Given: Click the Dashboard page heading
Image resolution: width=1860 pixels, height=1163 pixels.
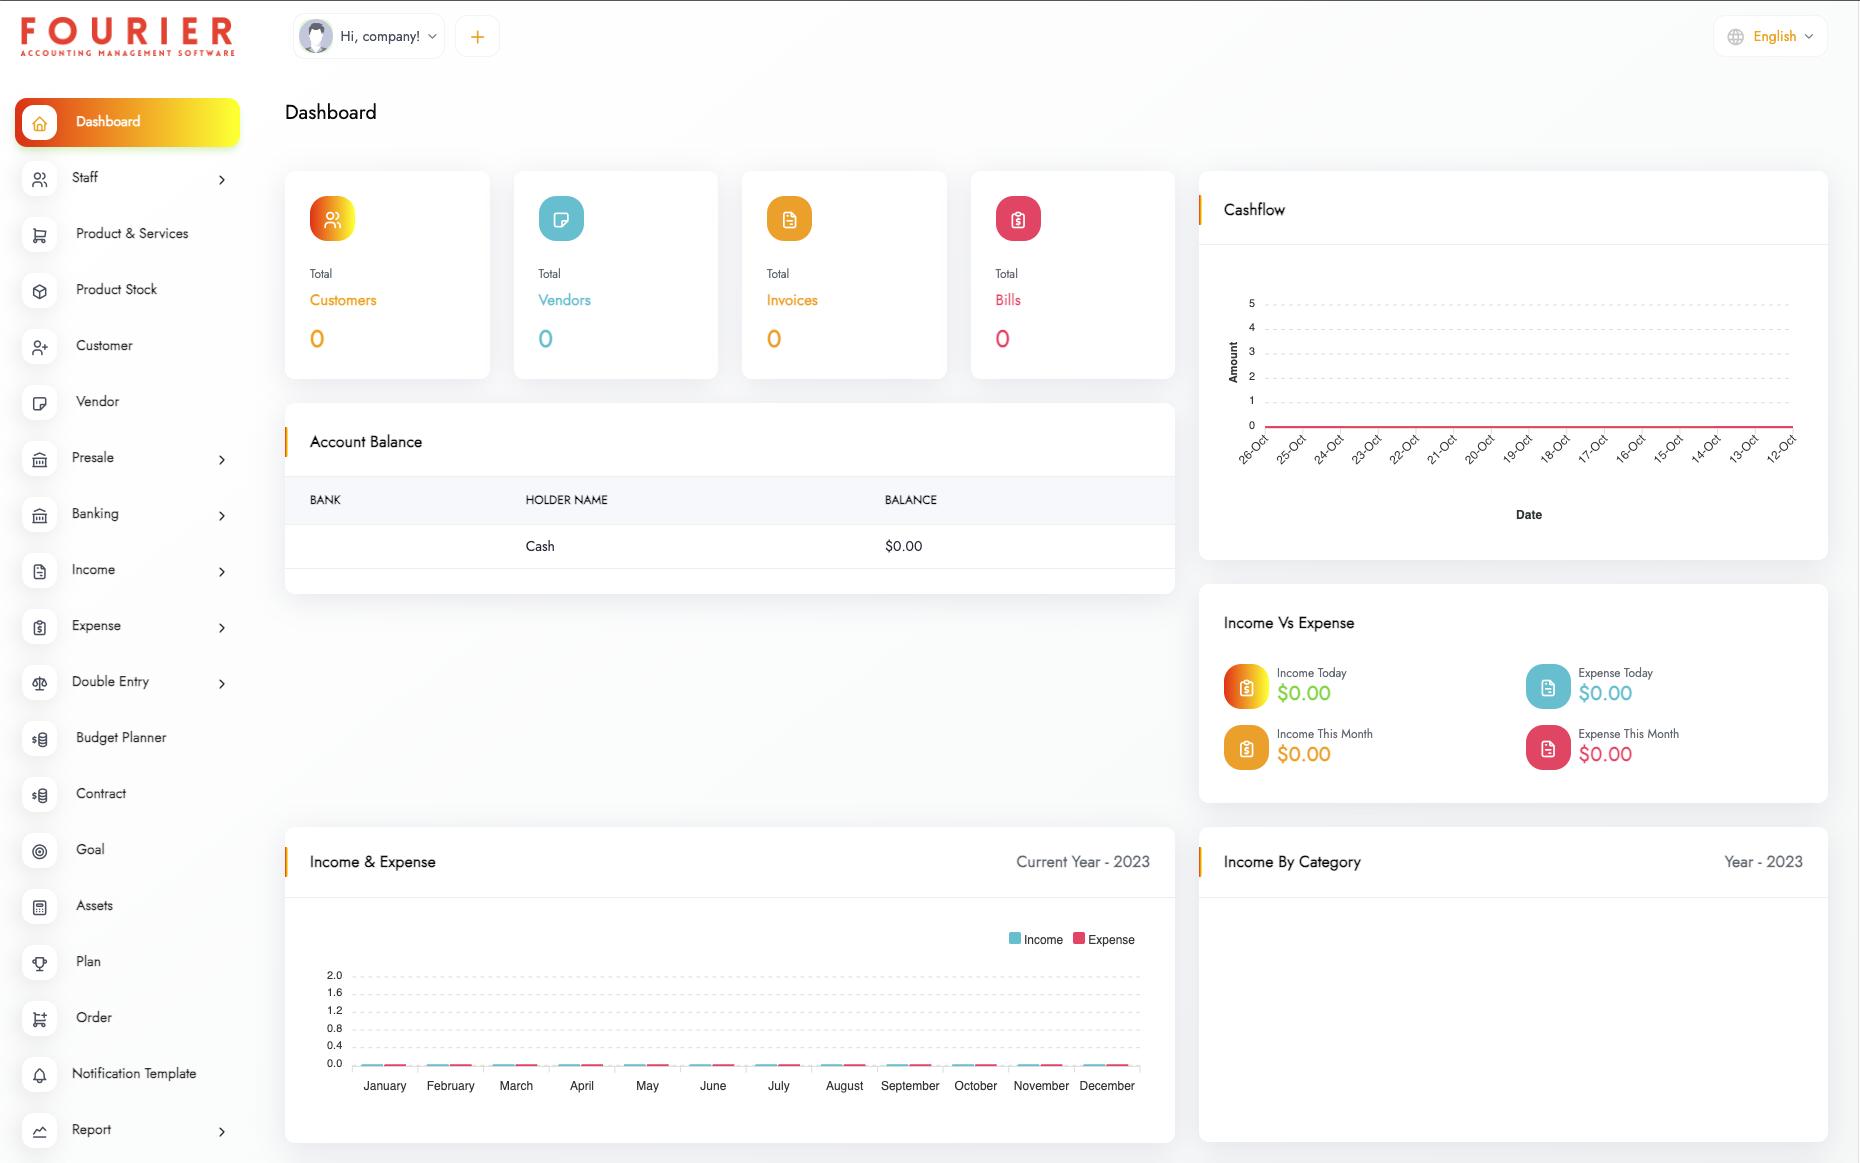Looking at the screenshot, I should click(x=331, y=112).
